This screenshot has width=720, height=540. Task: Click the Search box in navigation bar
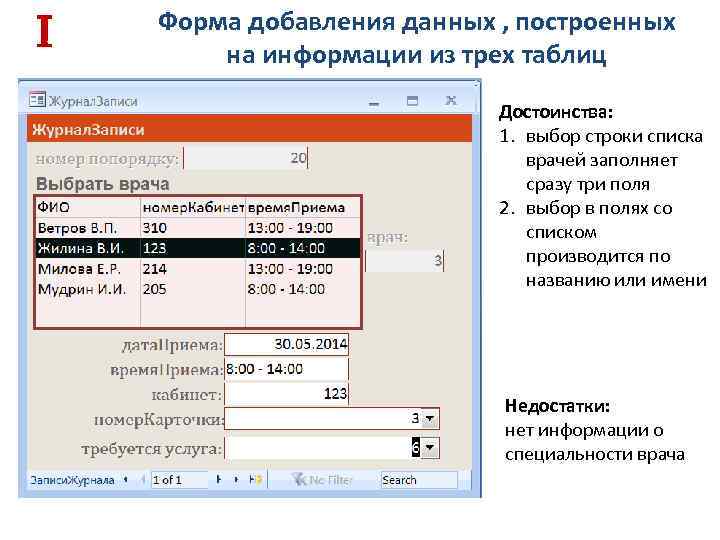click(419, 480)
